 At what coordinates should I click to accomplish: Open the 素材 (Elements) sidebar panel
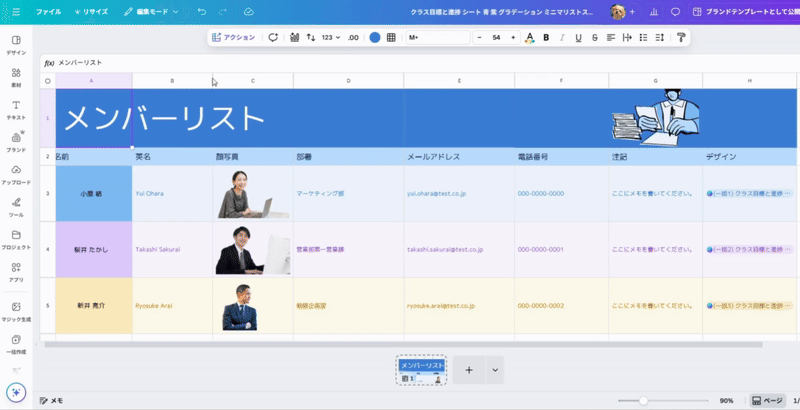tap(16, 77)
